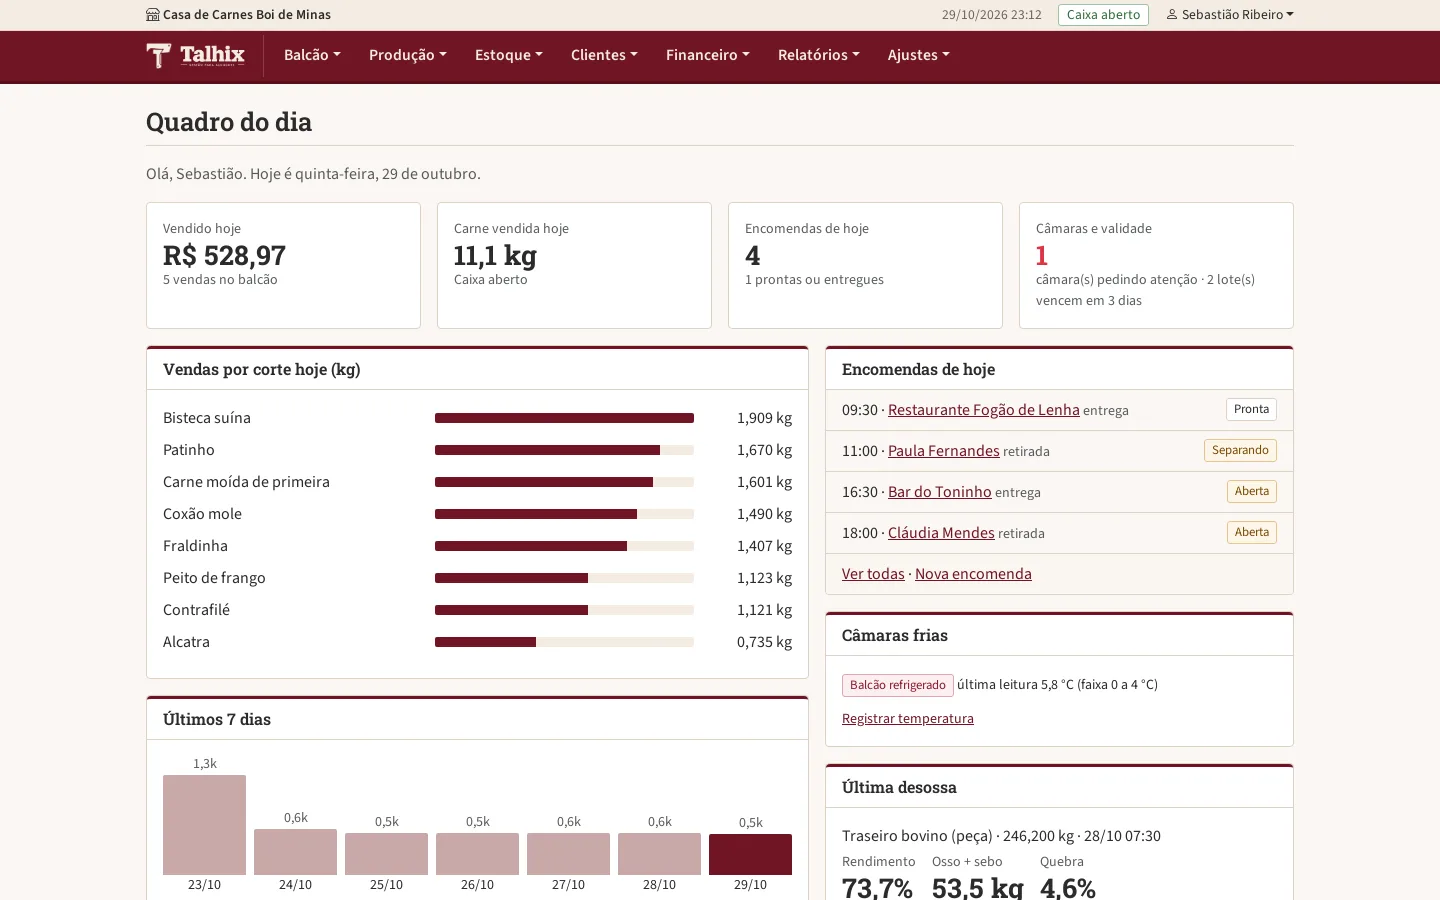Image resolution: width=1440 pixels, height=900 pixels.
Task: Open the Ajustes menu
Action: coord(919,55)
